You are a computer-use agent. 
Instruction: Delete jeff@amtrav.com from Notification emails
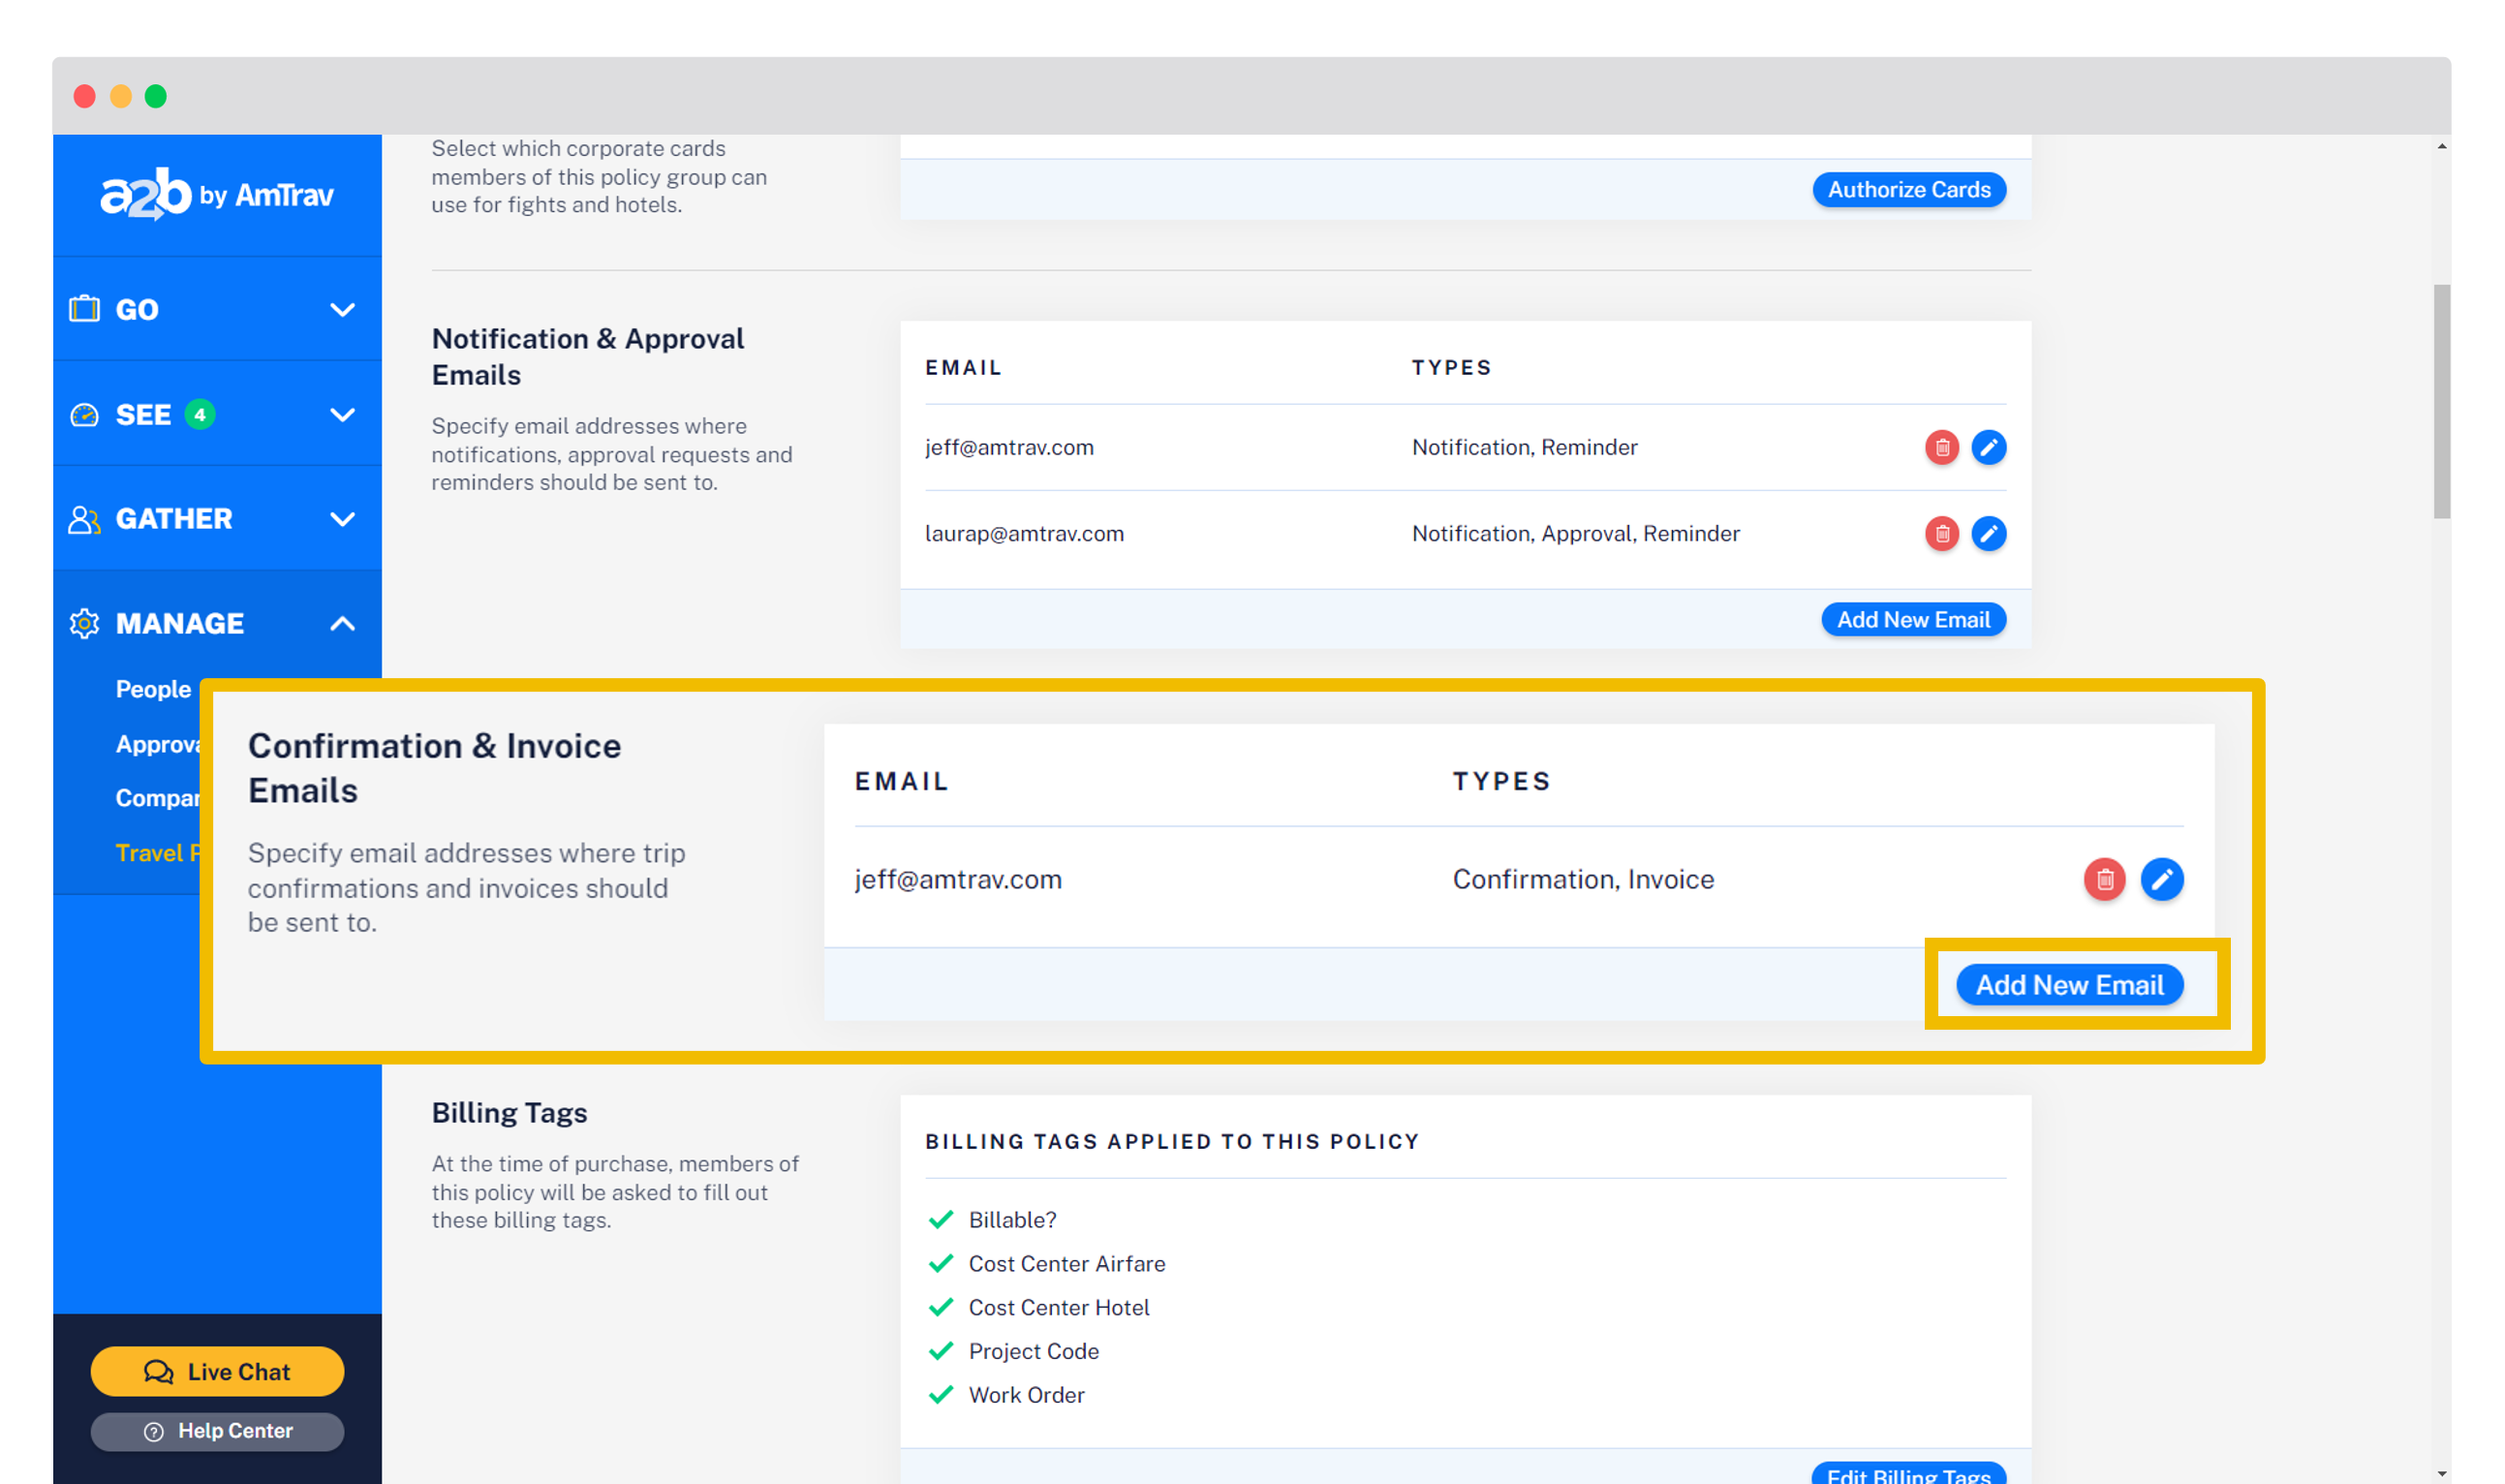click(1941, 447)
